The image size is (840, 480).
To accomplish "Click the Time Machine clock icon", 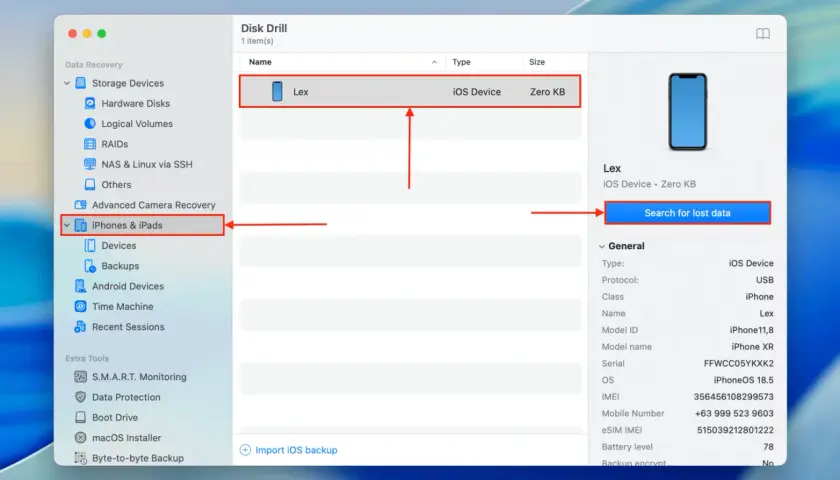I will [80, 306].
